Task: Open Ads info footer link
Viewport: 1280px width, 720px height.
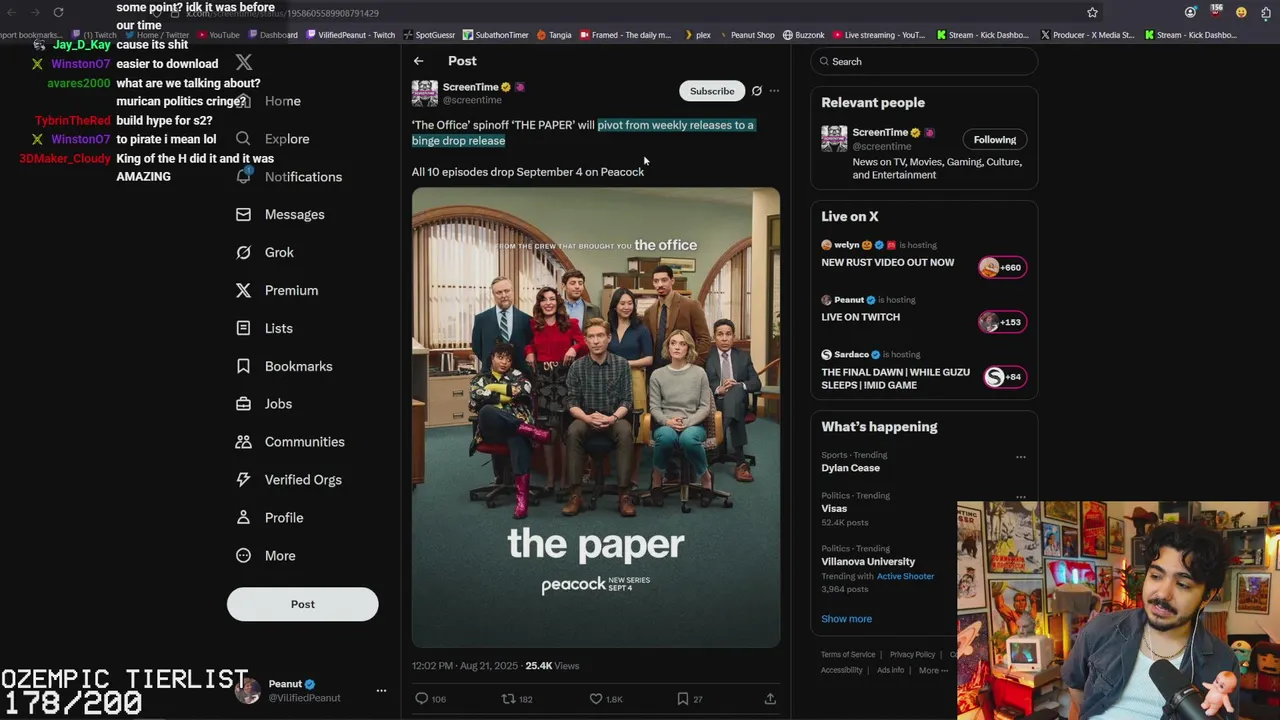Action: 890,670
